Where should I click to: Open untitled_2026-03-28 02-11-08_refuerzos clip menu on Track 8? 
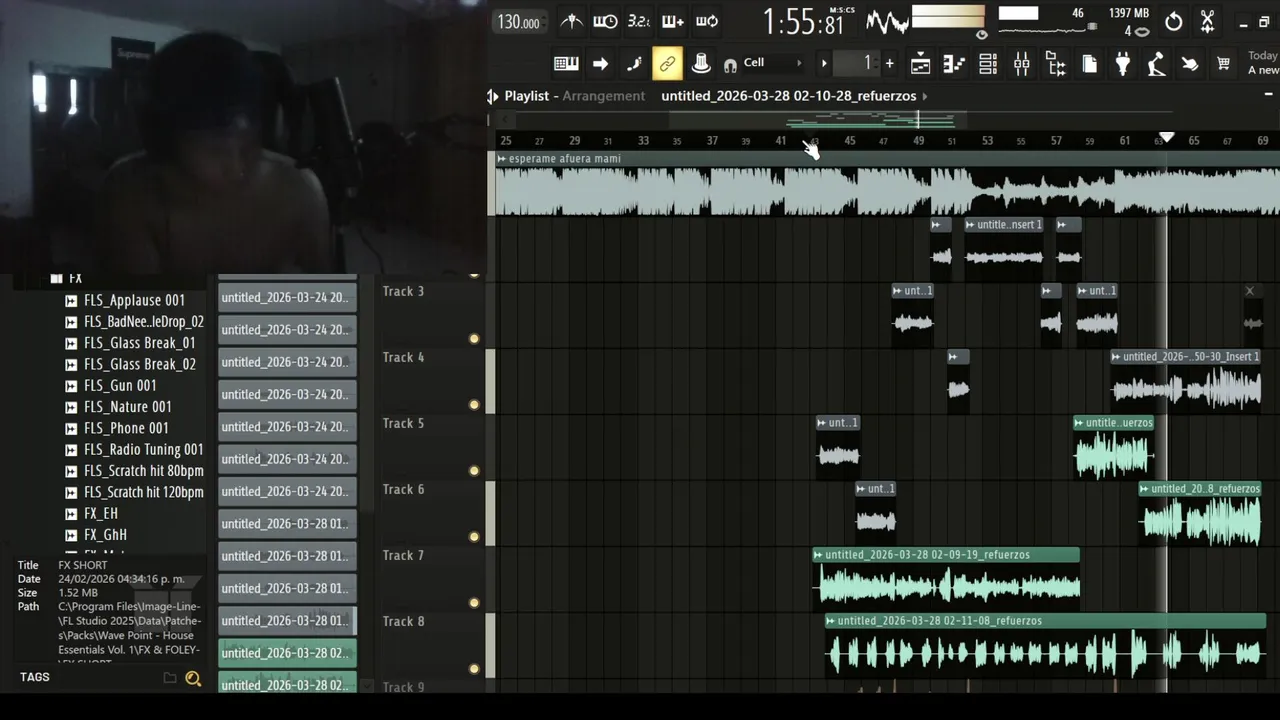click(x=831, y=621)
